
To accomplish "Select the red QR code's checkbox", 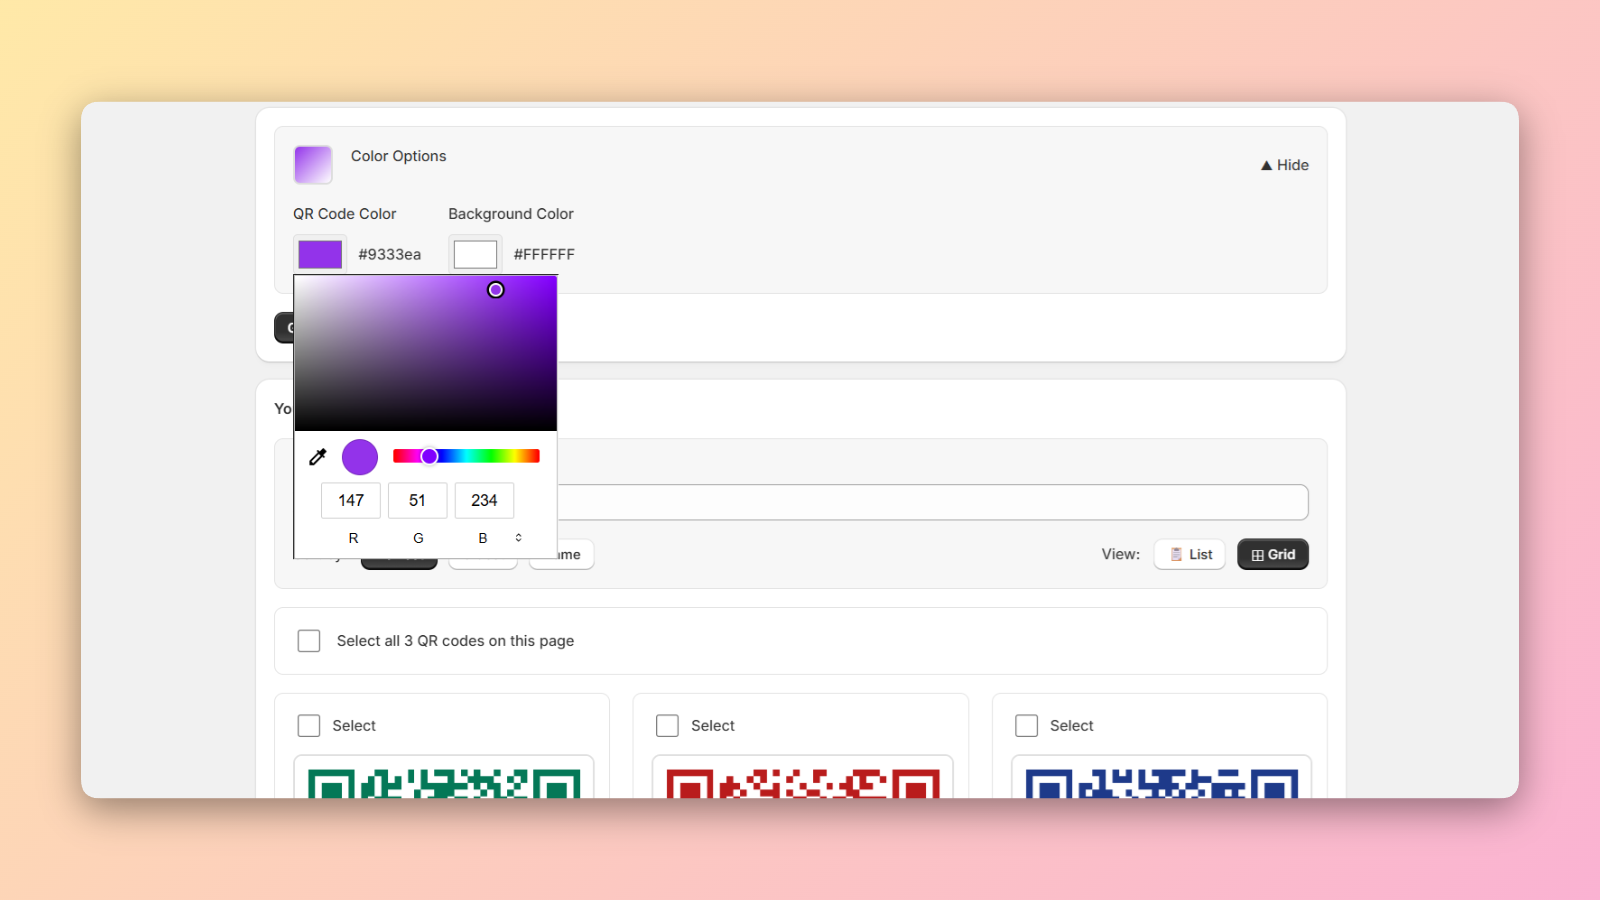I will pos(667,725).
